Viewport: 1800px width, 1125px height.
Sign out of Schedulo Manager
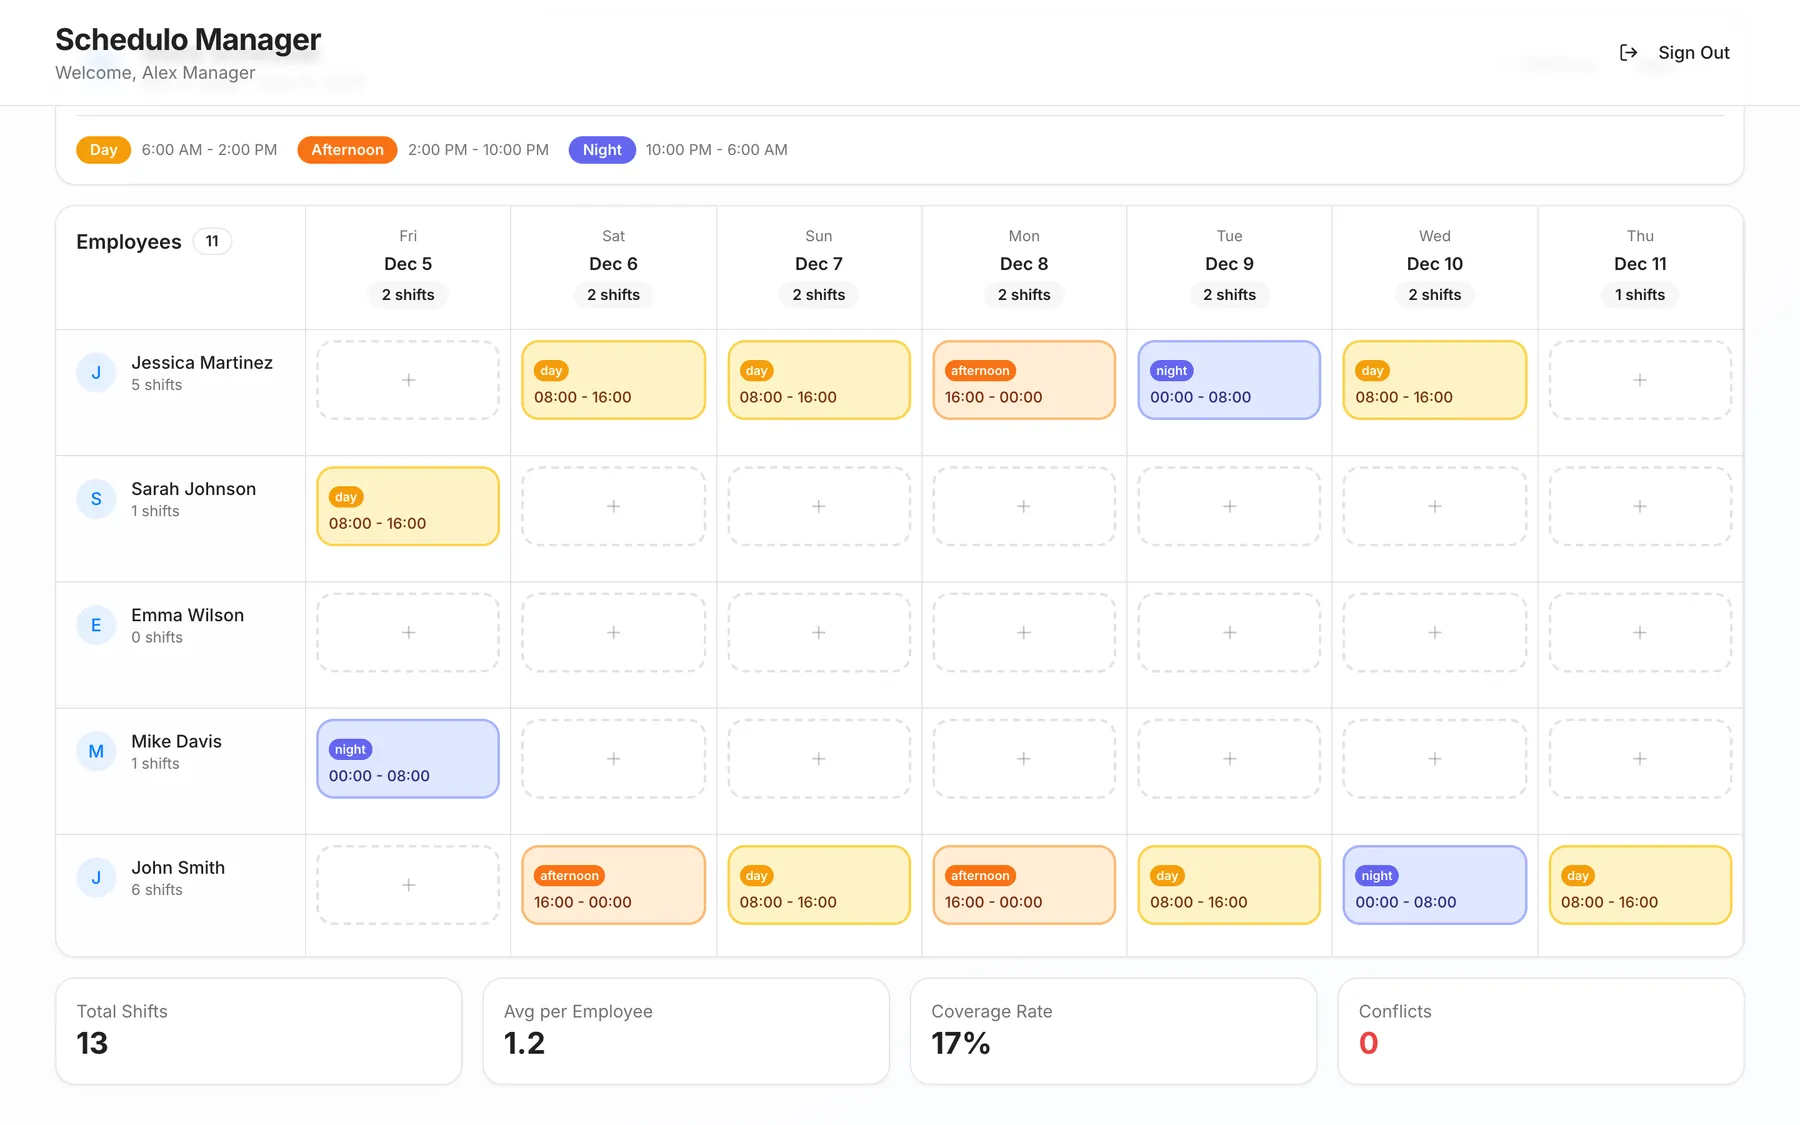1674,52
